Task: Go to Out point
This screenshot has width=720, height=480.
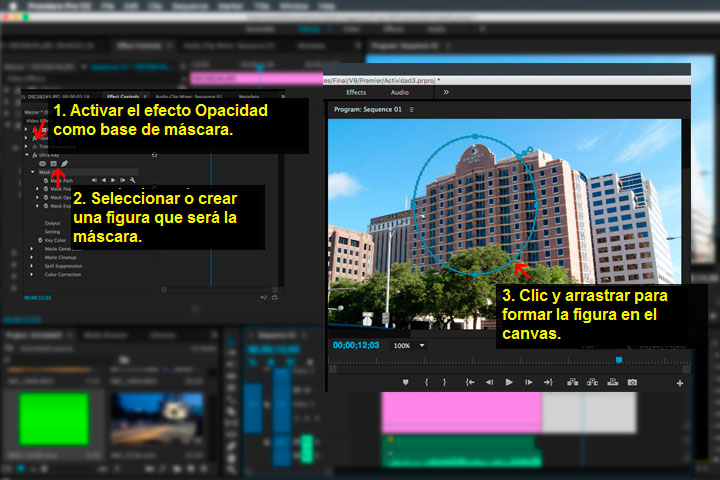Action: pyautogui.click(x=548, y=382)
